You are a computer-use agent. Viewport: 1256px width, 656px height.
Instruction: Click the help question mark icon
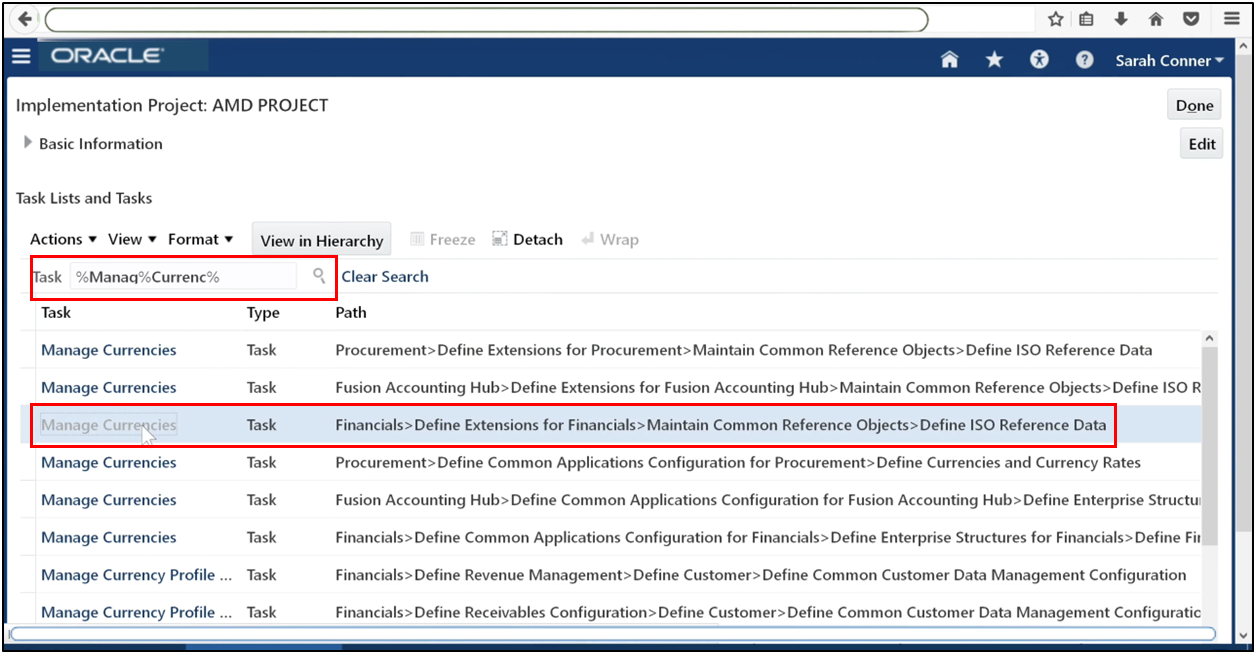(x=1084, y=60)
